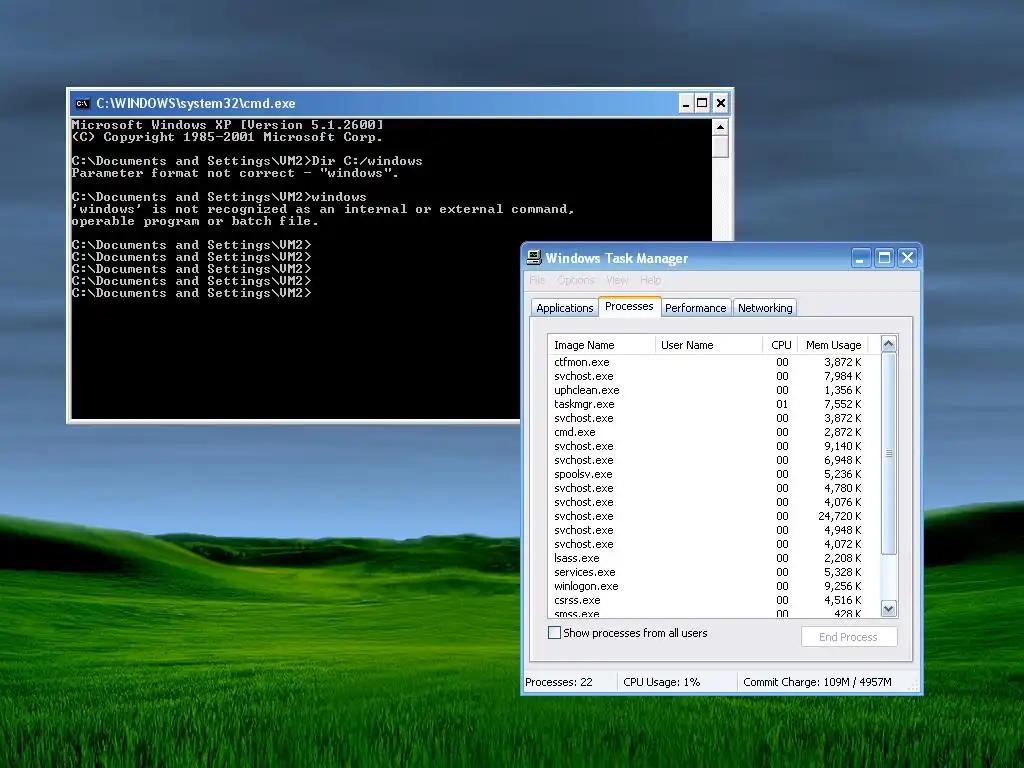Click the End Process button
This screenshot has width=1024, height=768.
[849, 637]
